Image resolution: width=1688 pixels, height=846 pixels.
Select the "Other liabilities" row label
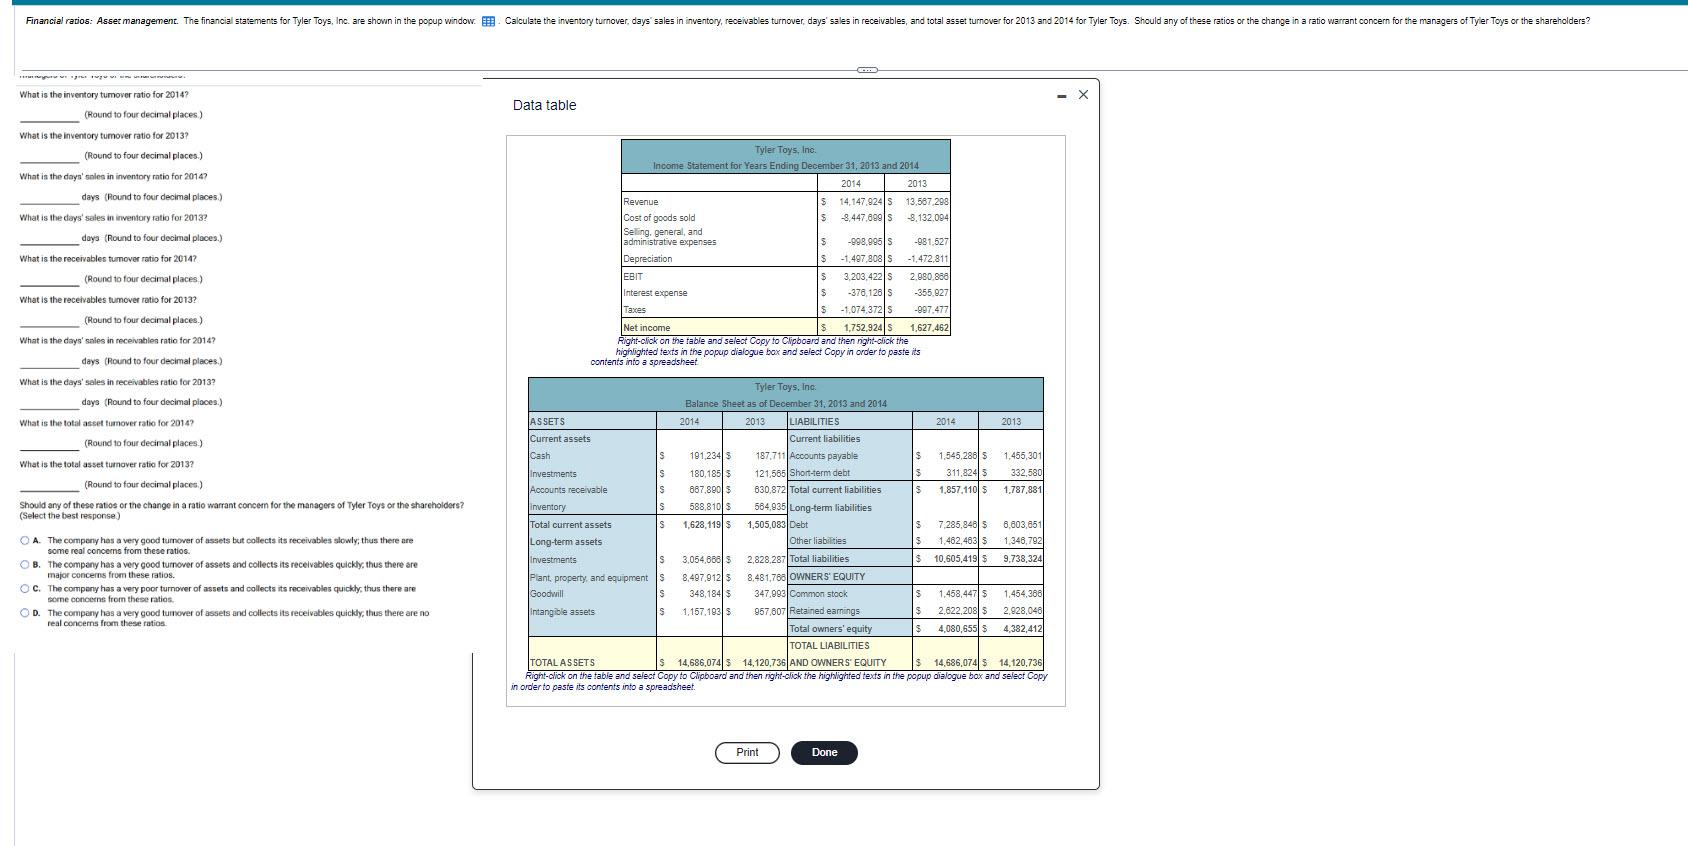(818, 541)
